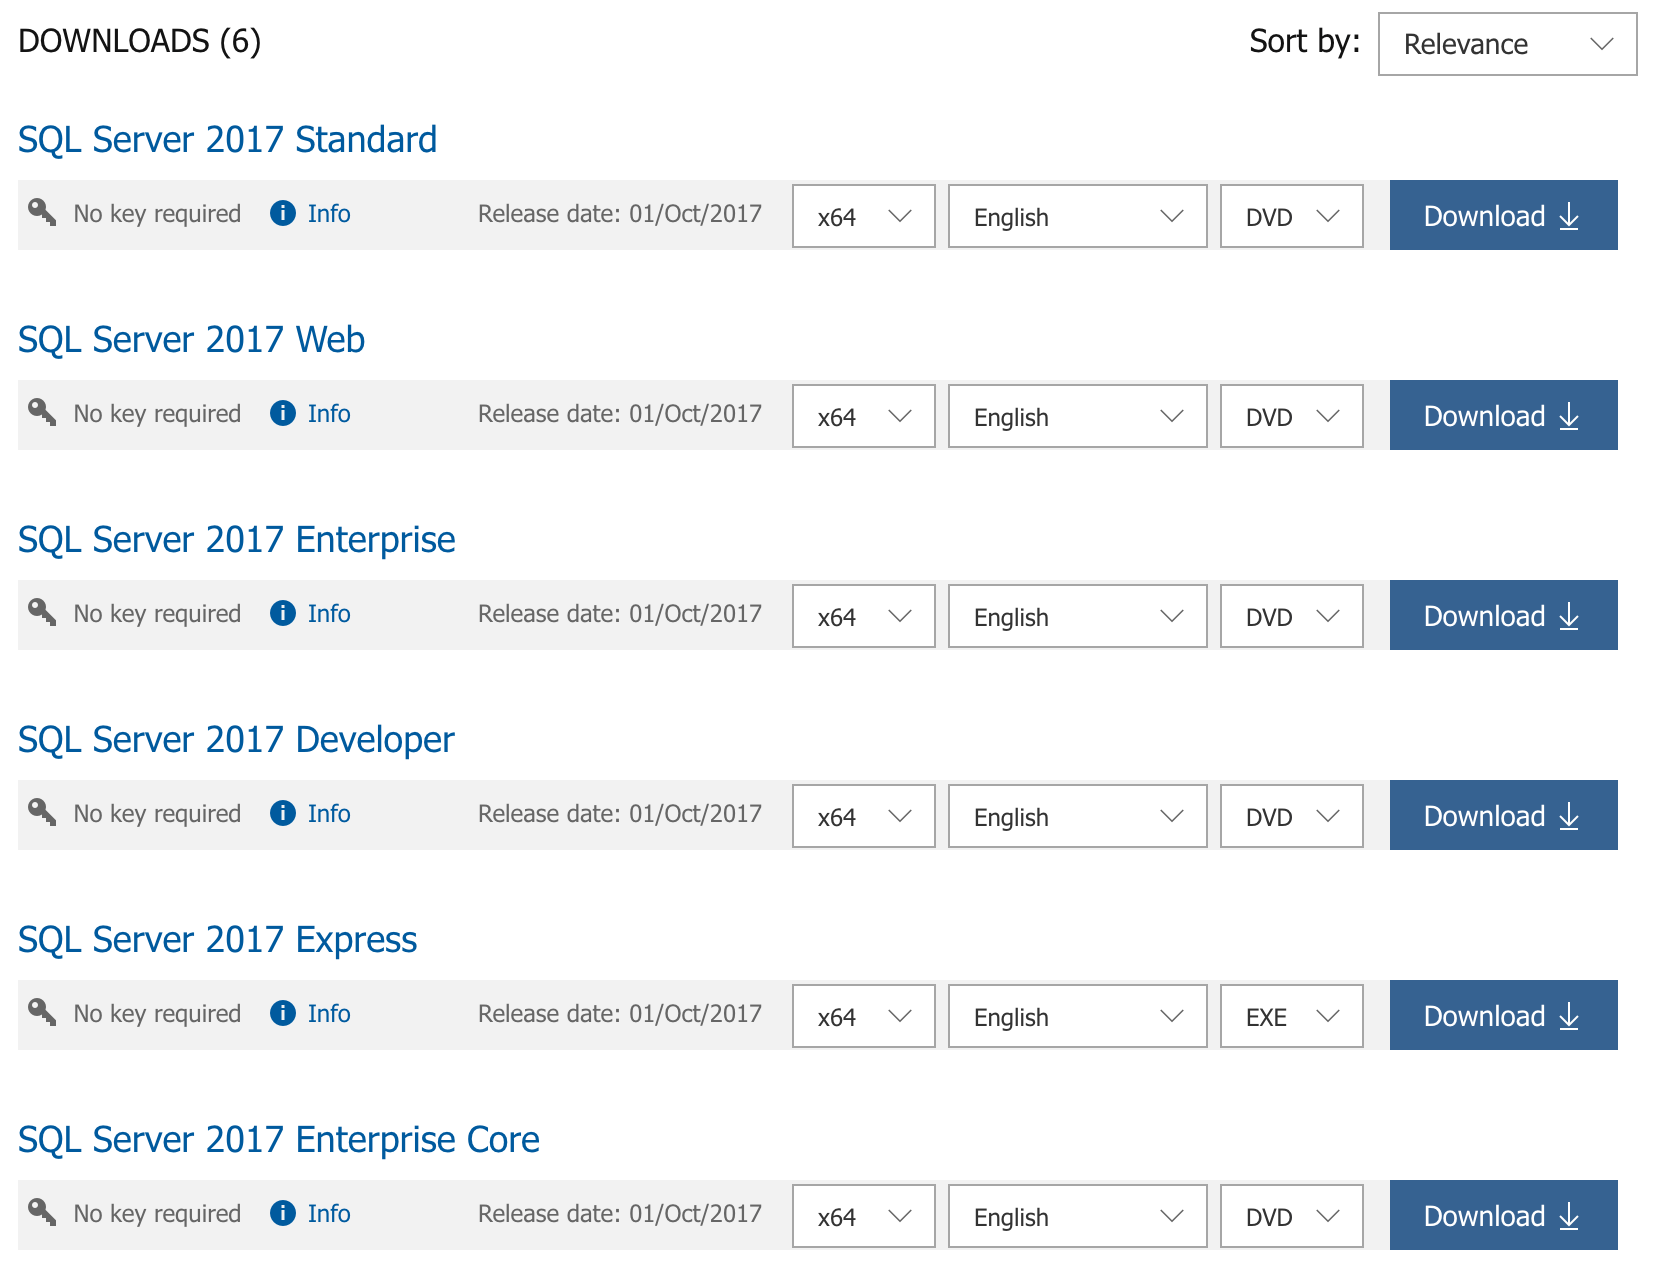Select the DOWNLOADS (6) heading
The height and width of the screenshot is (1276, 1660).
140,42
